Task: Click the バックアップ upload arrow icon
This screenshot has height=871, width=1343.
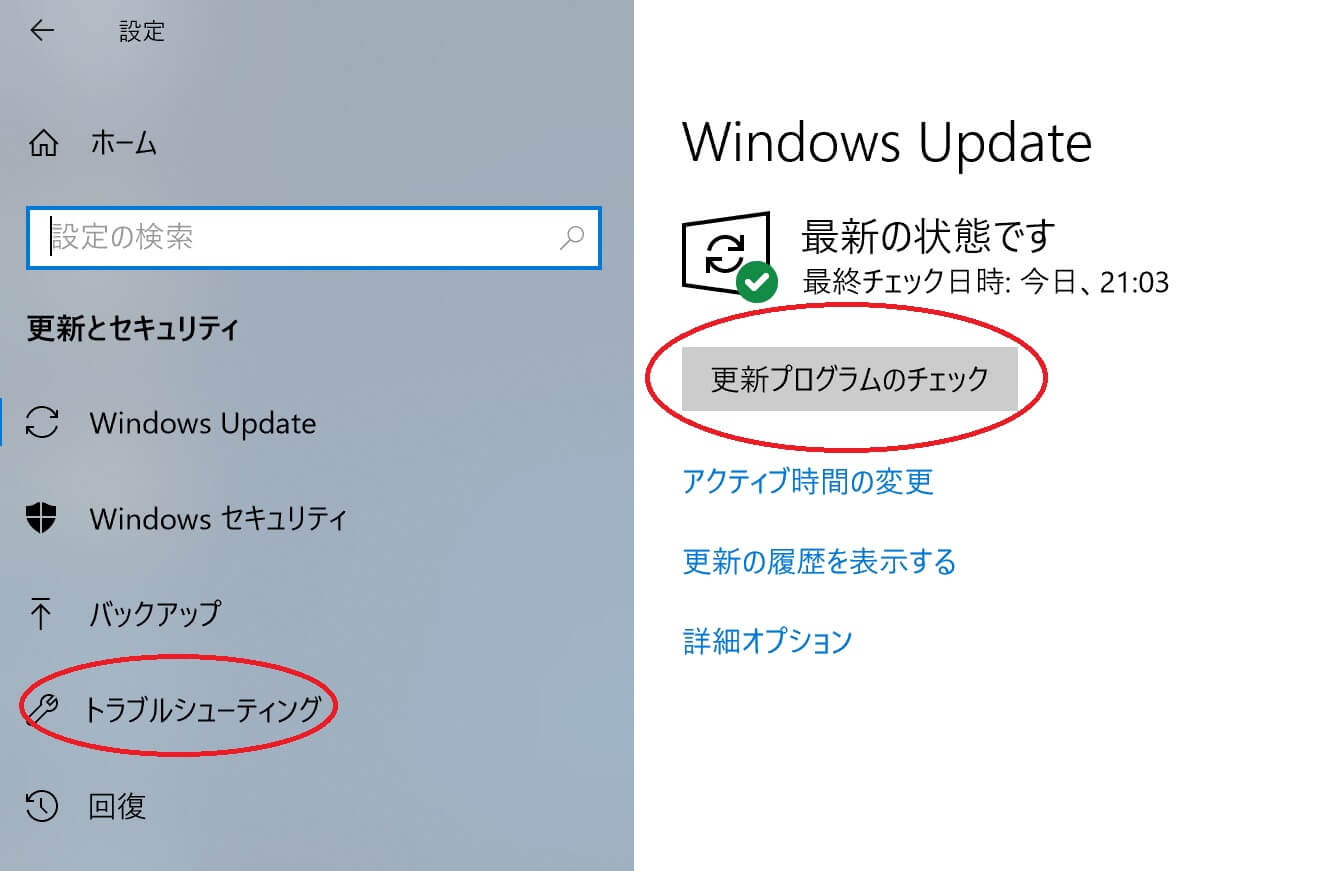Action: pyautogui.click(x=41, y=612)
